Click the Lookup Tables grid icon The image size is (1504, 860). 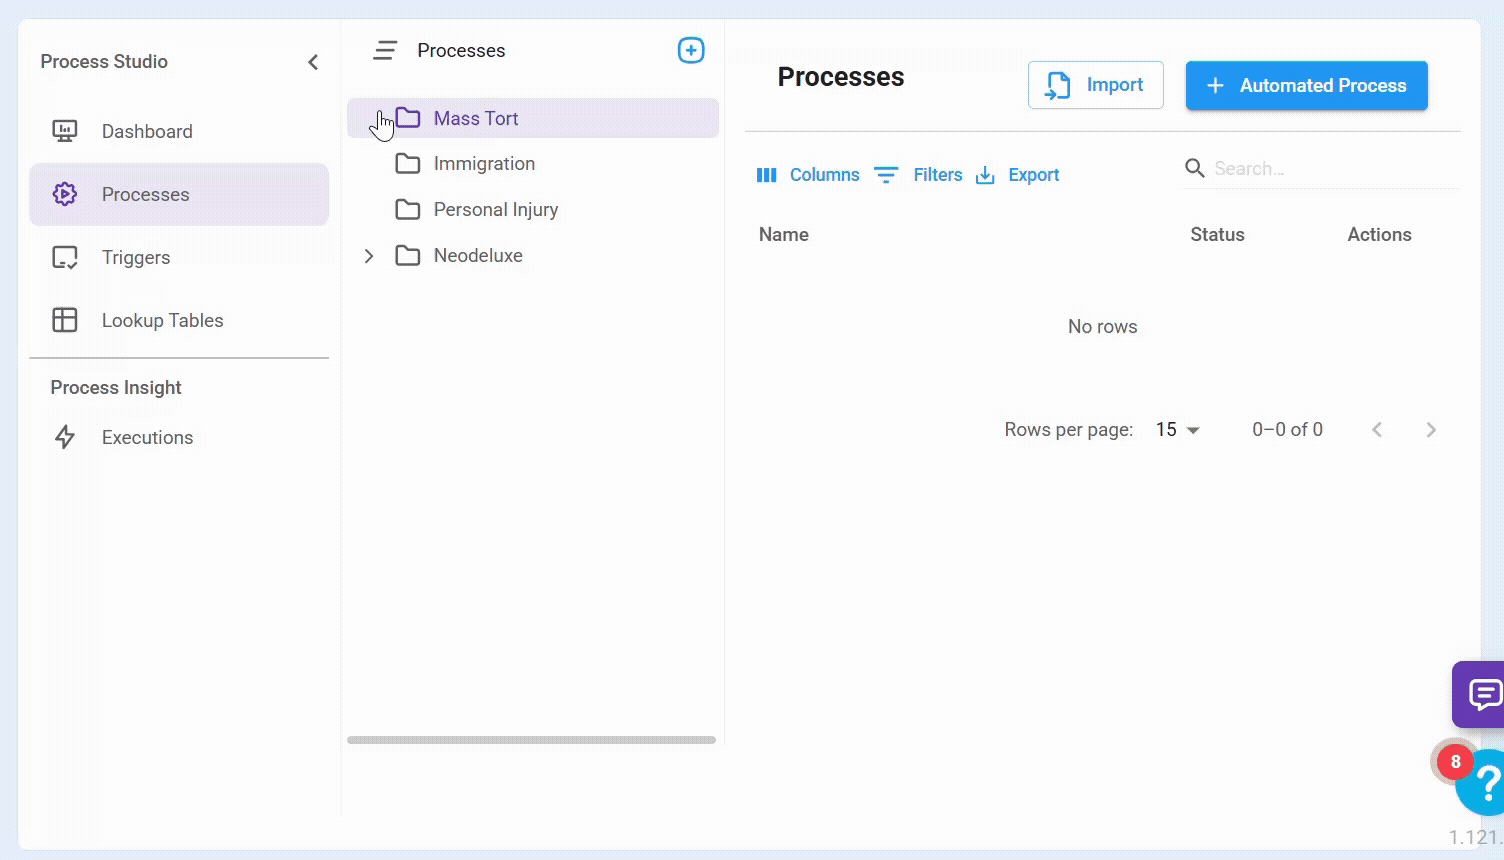(x=65, y=320)
